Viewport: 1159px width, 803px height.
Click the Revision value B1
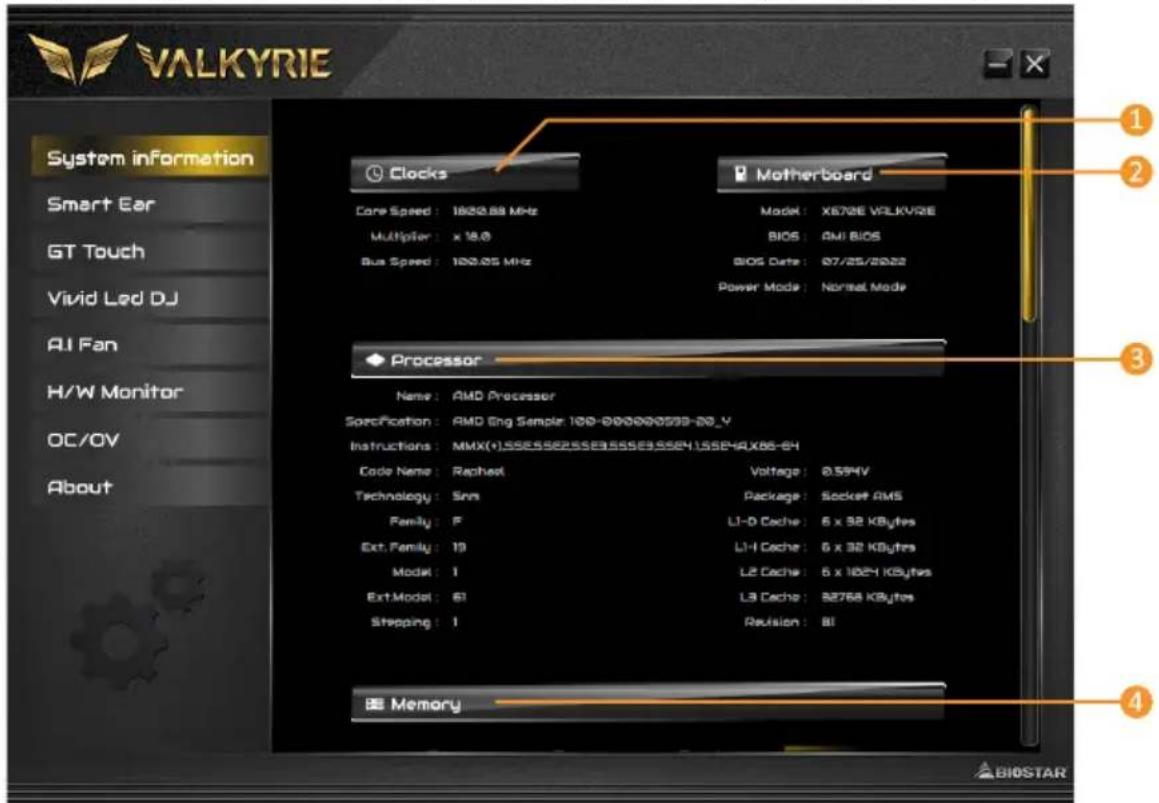click(828, 623)
